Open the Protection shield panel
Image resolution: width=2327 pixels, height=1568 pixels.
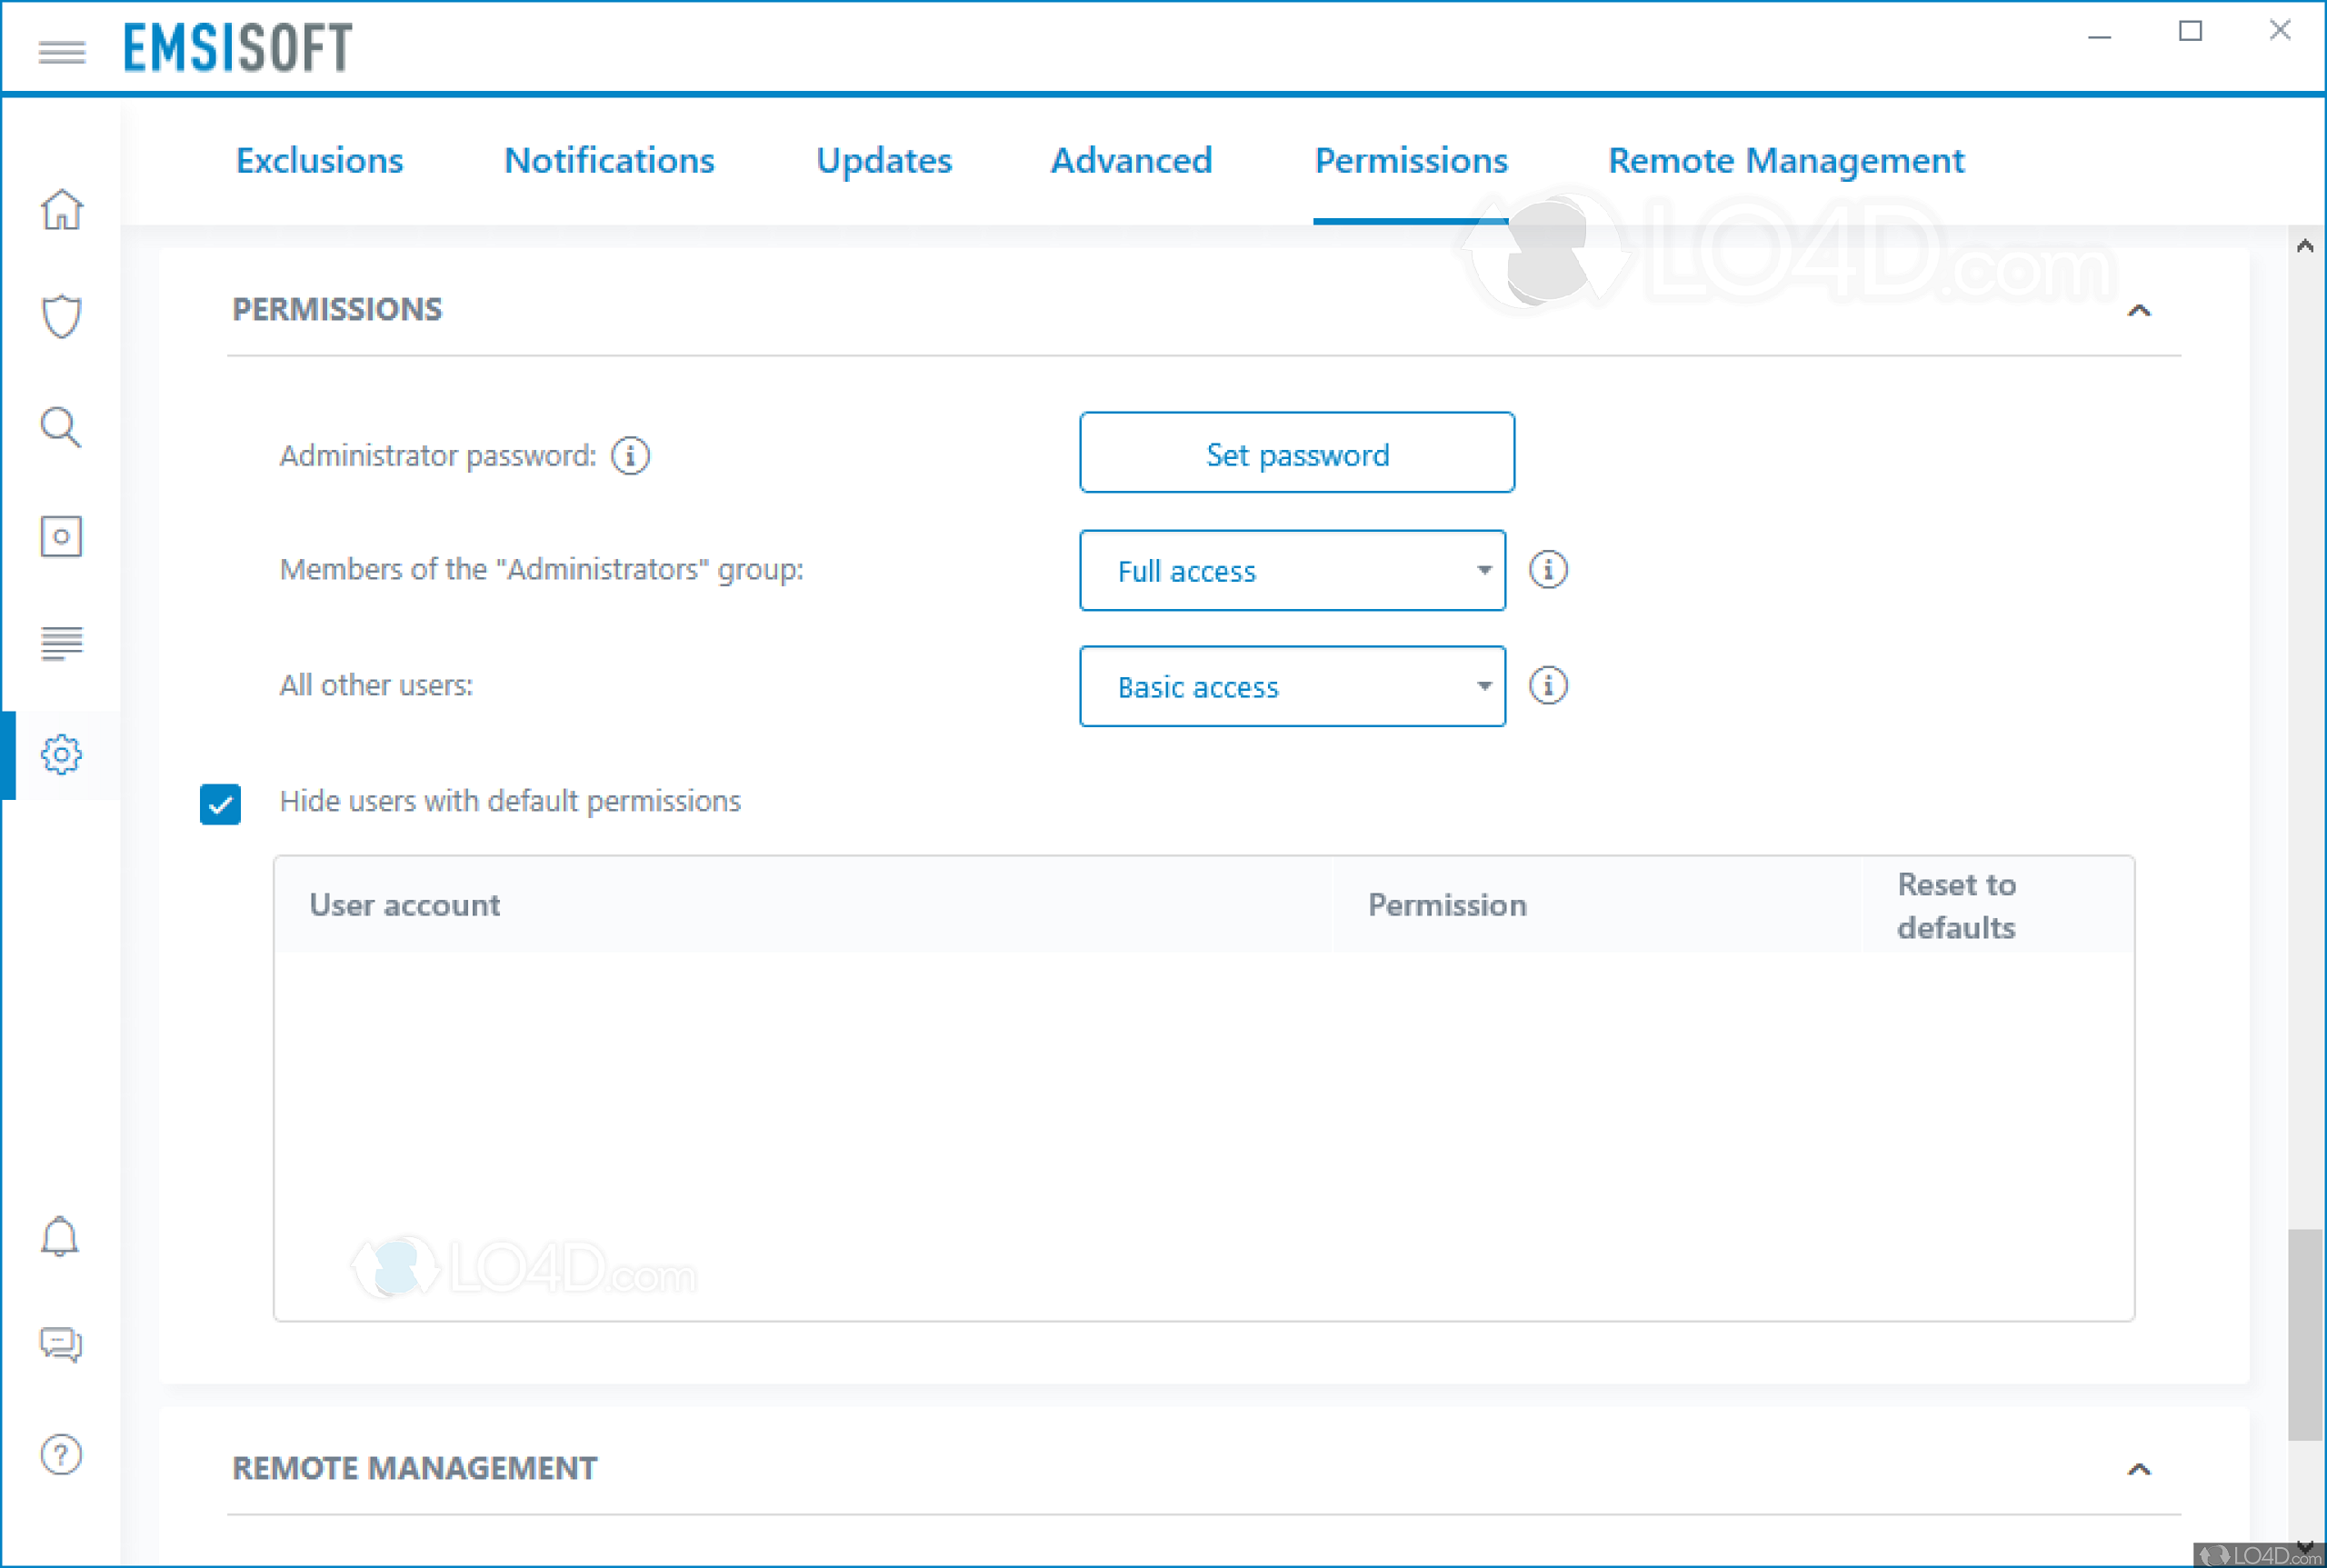pyautogui.click(x=61, y=315)
